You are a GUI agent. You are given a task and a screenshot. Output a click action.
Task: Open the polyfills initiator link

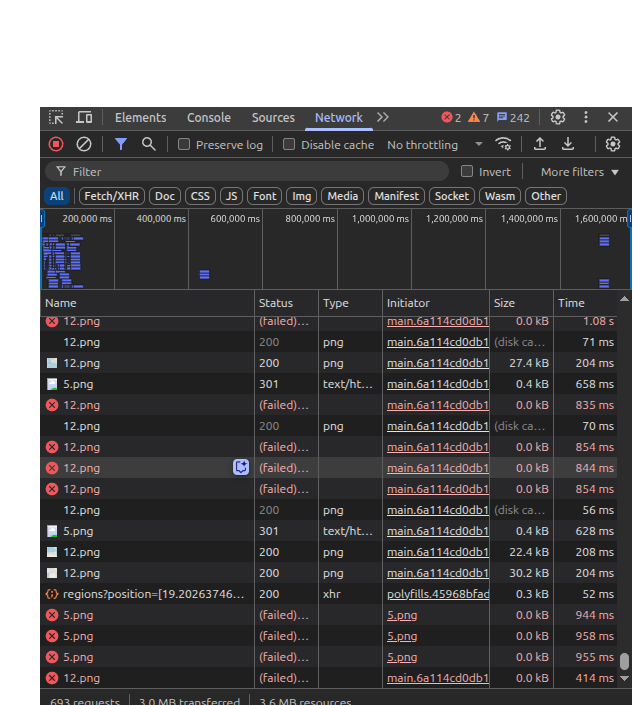coord(437,594)
